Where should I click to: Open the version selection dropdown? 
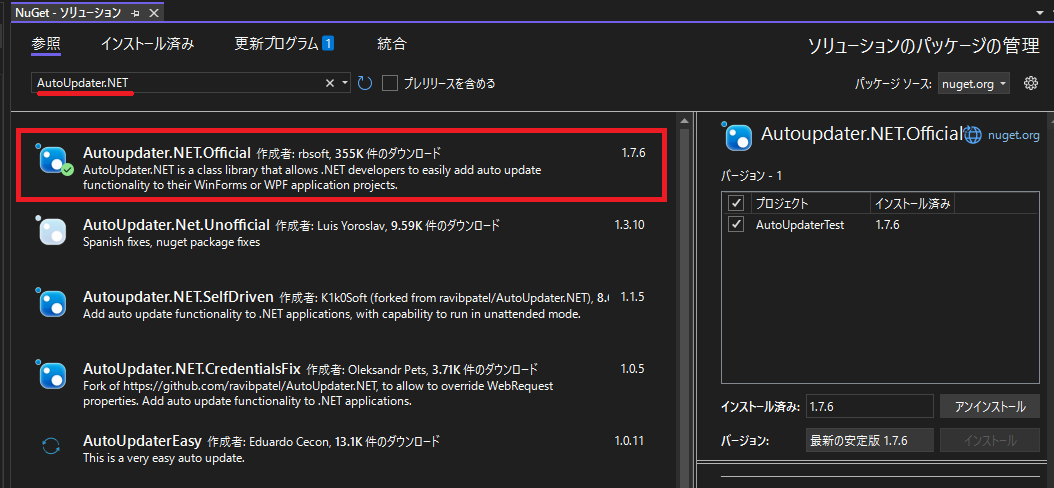point(869,441)
